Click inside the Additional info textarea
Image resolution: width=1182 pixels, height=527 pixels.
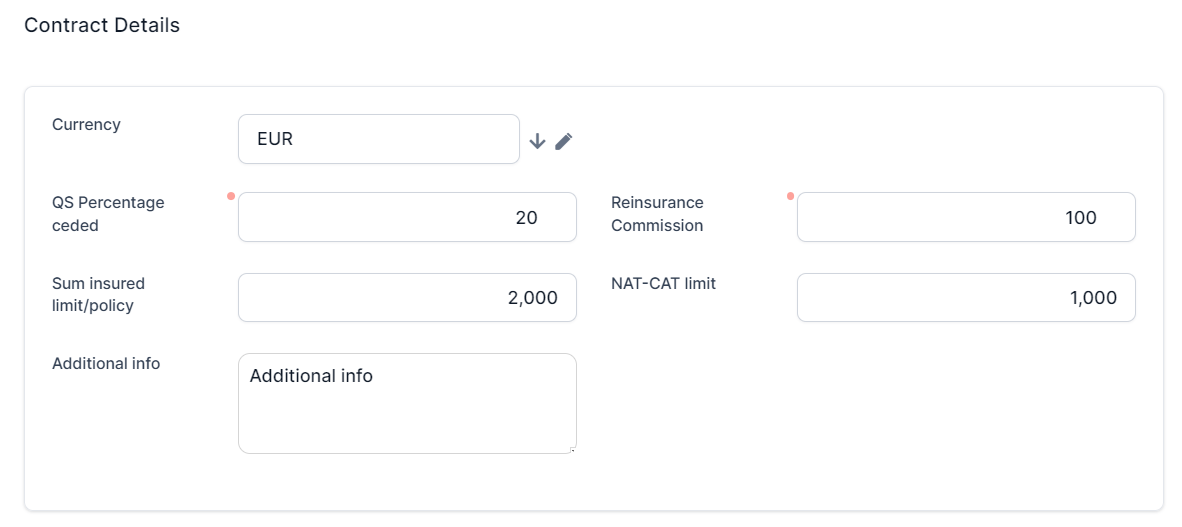(x=407, y=403)
